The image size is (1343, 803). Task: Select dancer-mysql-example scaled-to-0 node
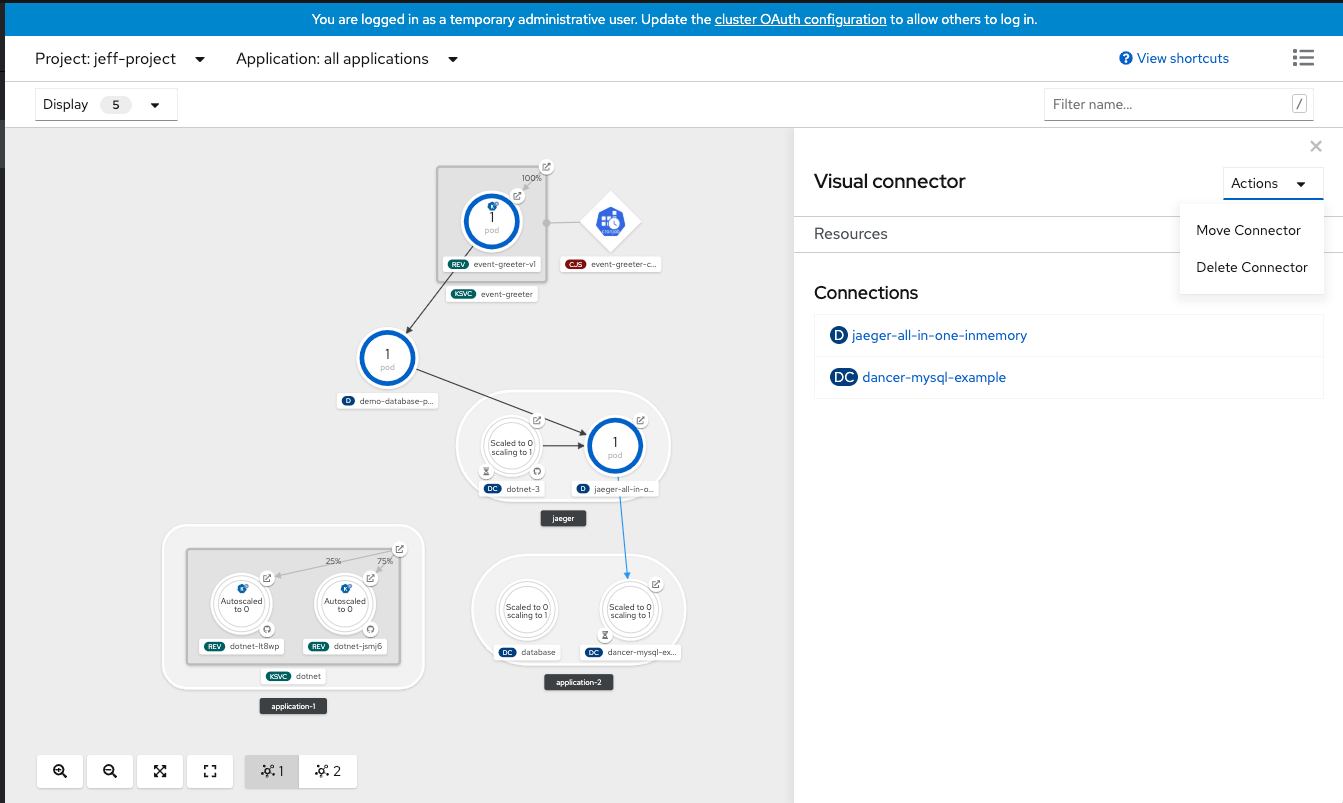pos(630,610)
